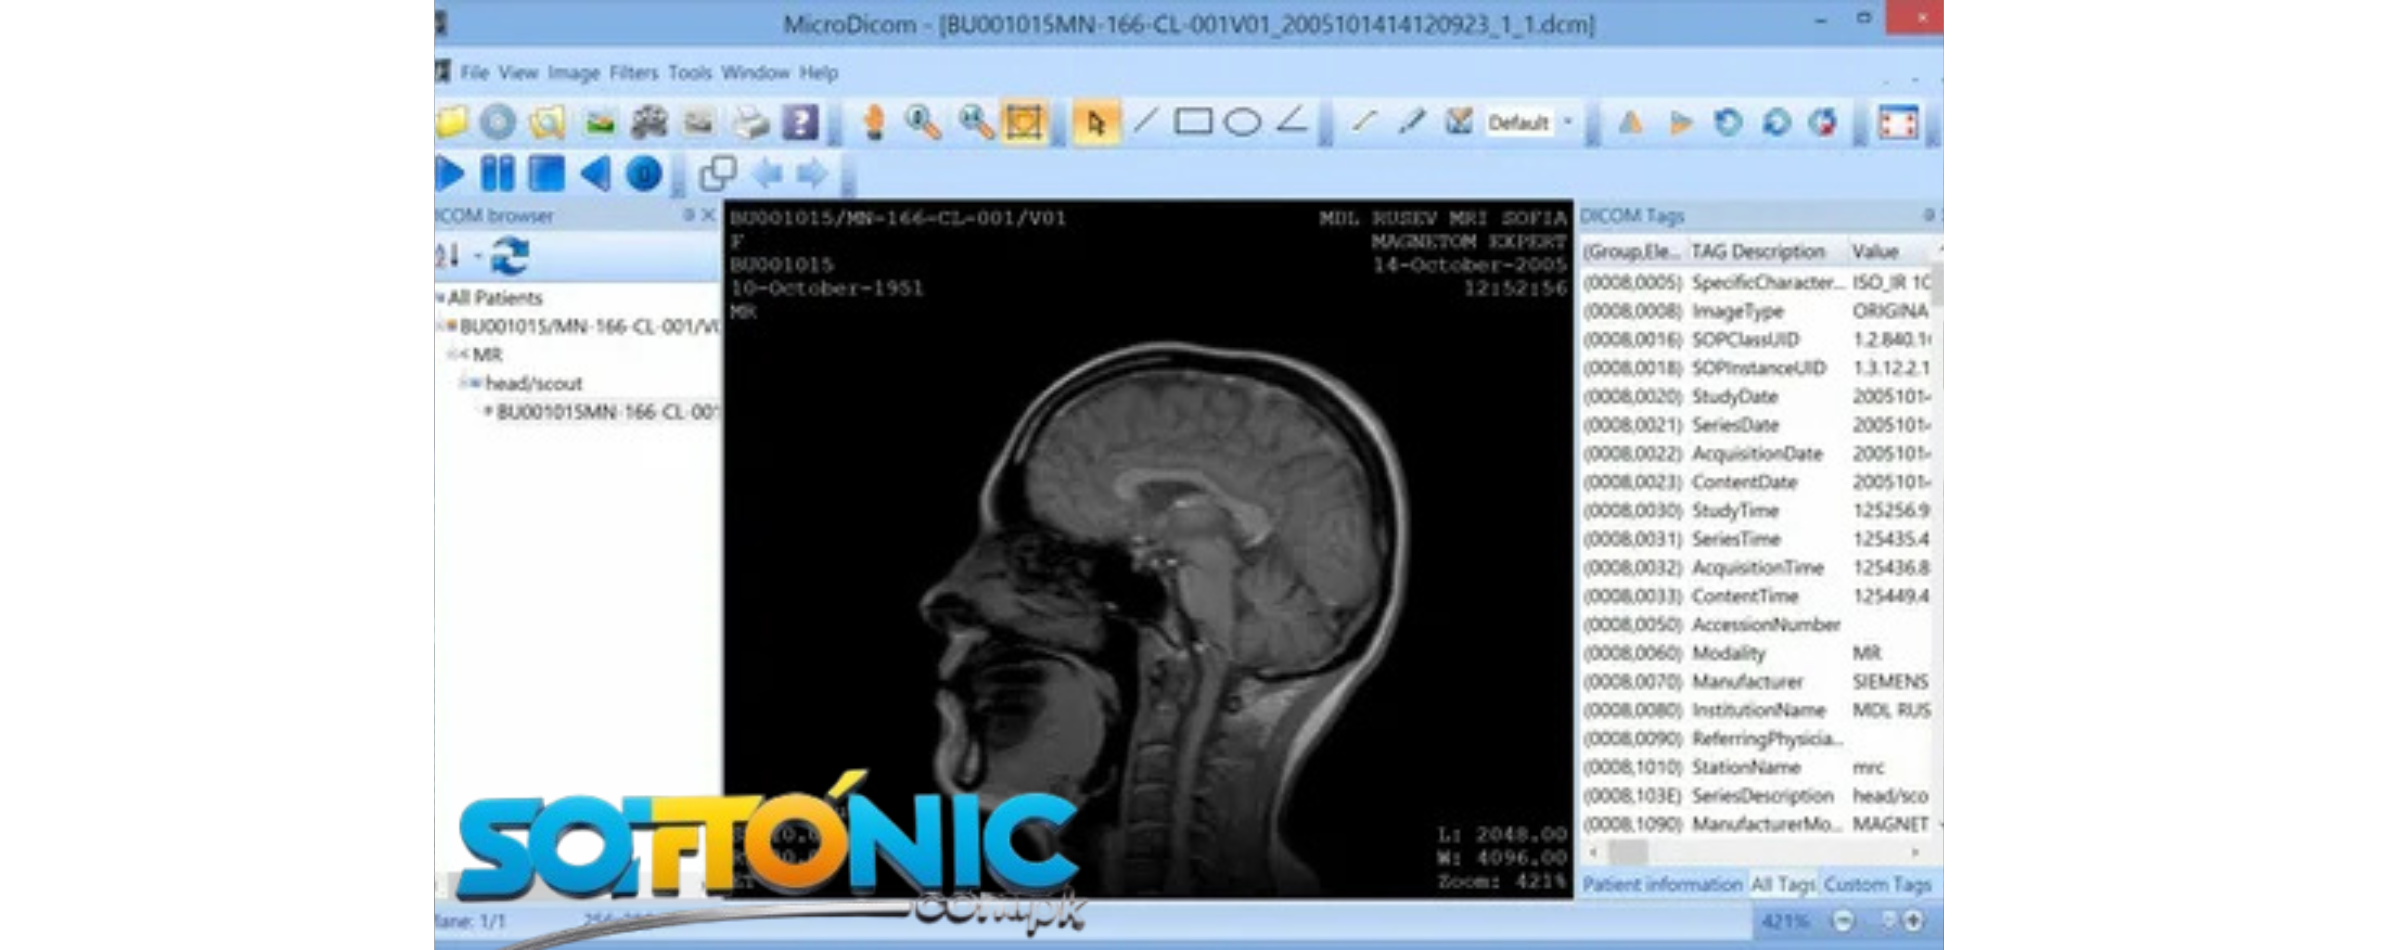The width and height of the screenshot is (2400, 950).
Task: Click the Export to image picture icon
Action: [x=599, y=123]
